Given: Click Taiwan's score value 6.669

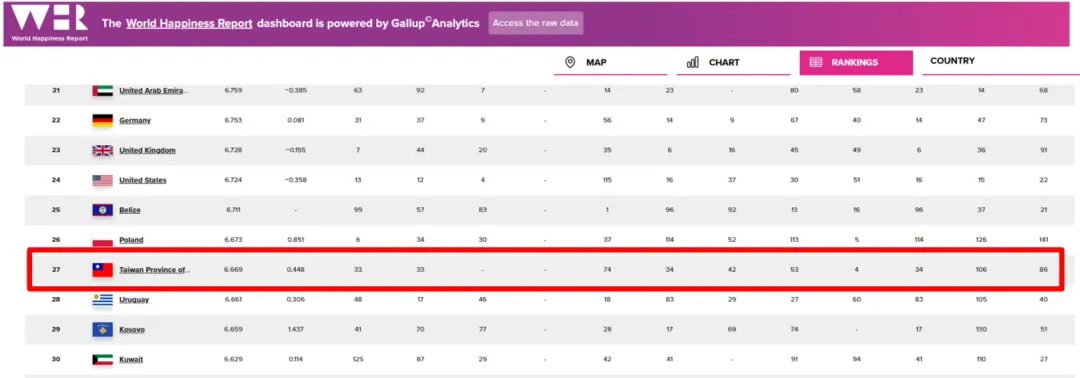Looking at the screenshot, I should tap(233, 270).
